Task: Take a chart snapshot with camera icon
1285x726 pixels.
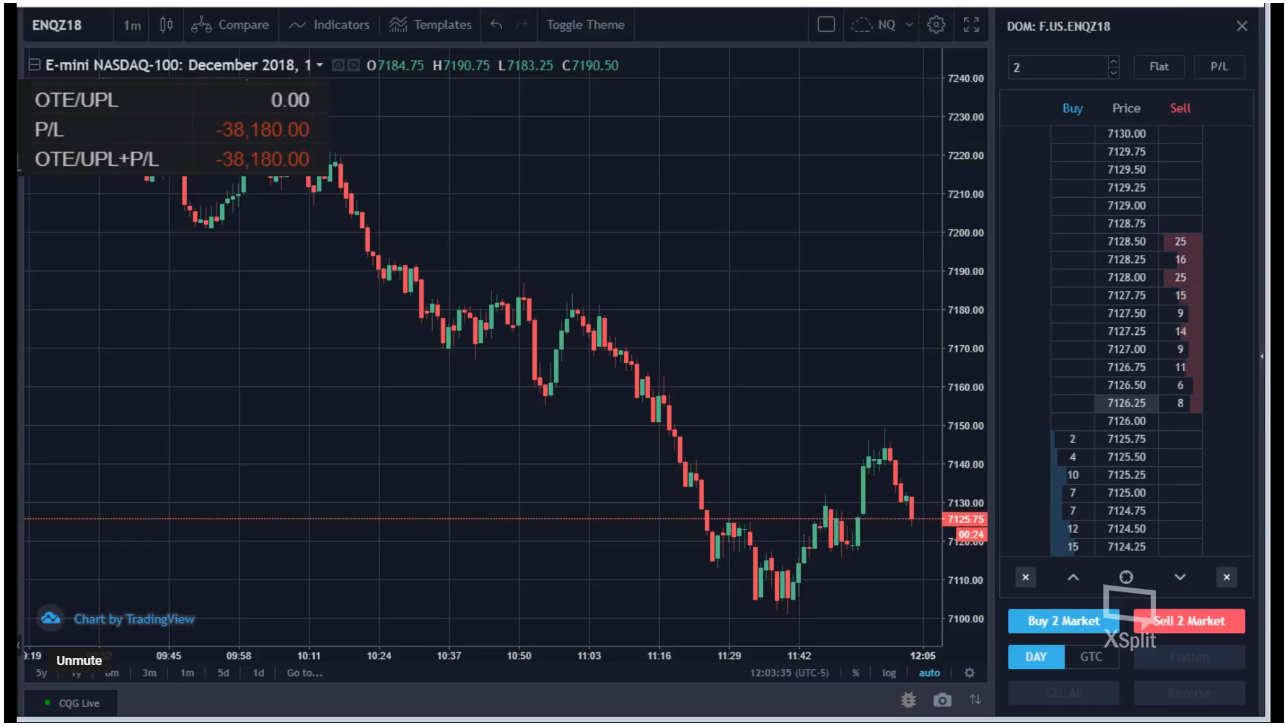Action: (x=942, y=701)
